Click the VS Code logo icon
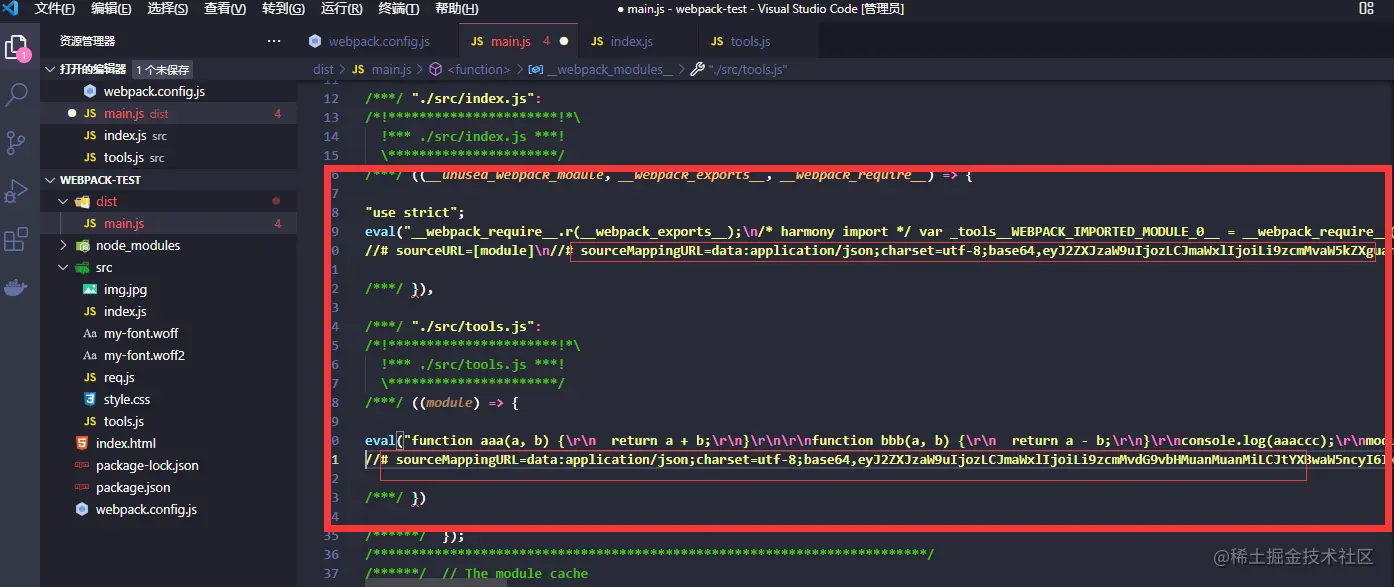1394x587 pixels. point(11,9)
